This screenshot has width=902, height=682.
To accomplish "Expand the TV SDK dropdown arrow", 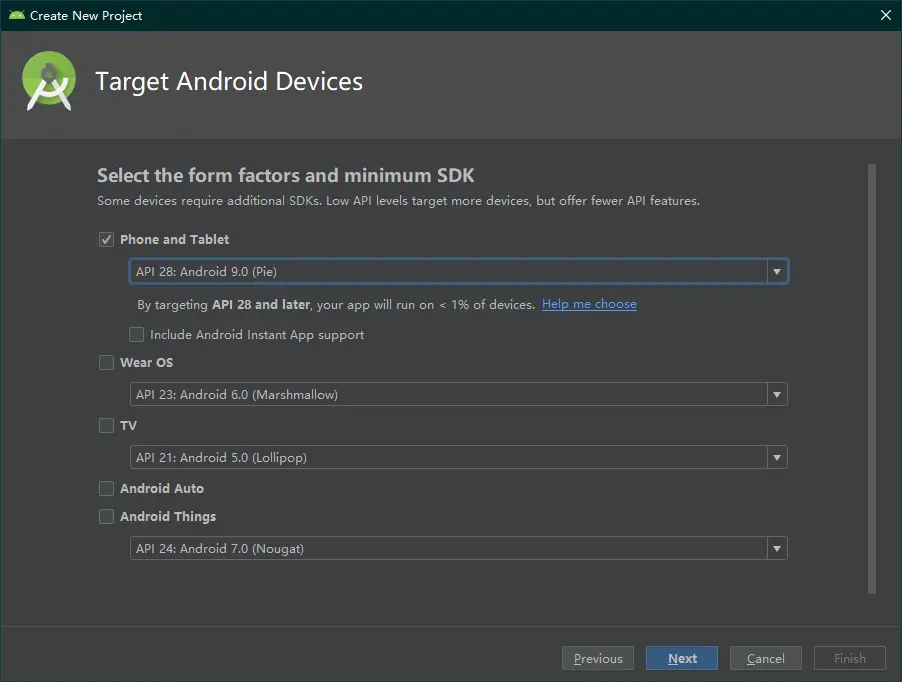I will (777, 457).
